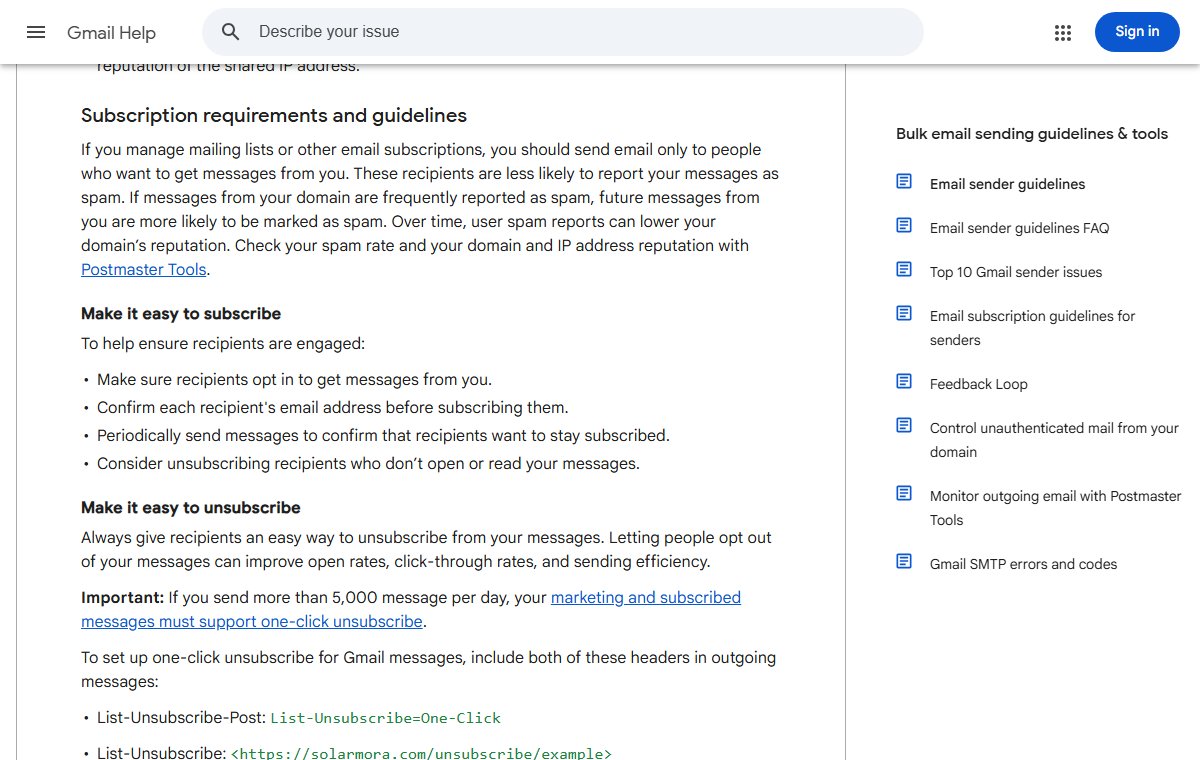1200x760 pixels.
Task: Click the Top 10 Gmail sender issues icon
Action: [x=904, y=269]
